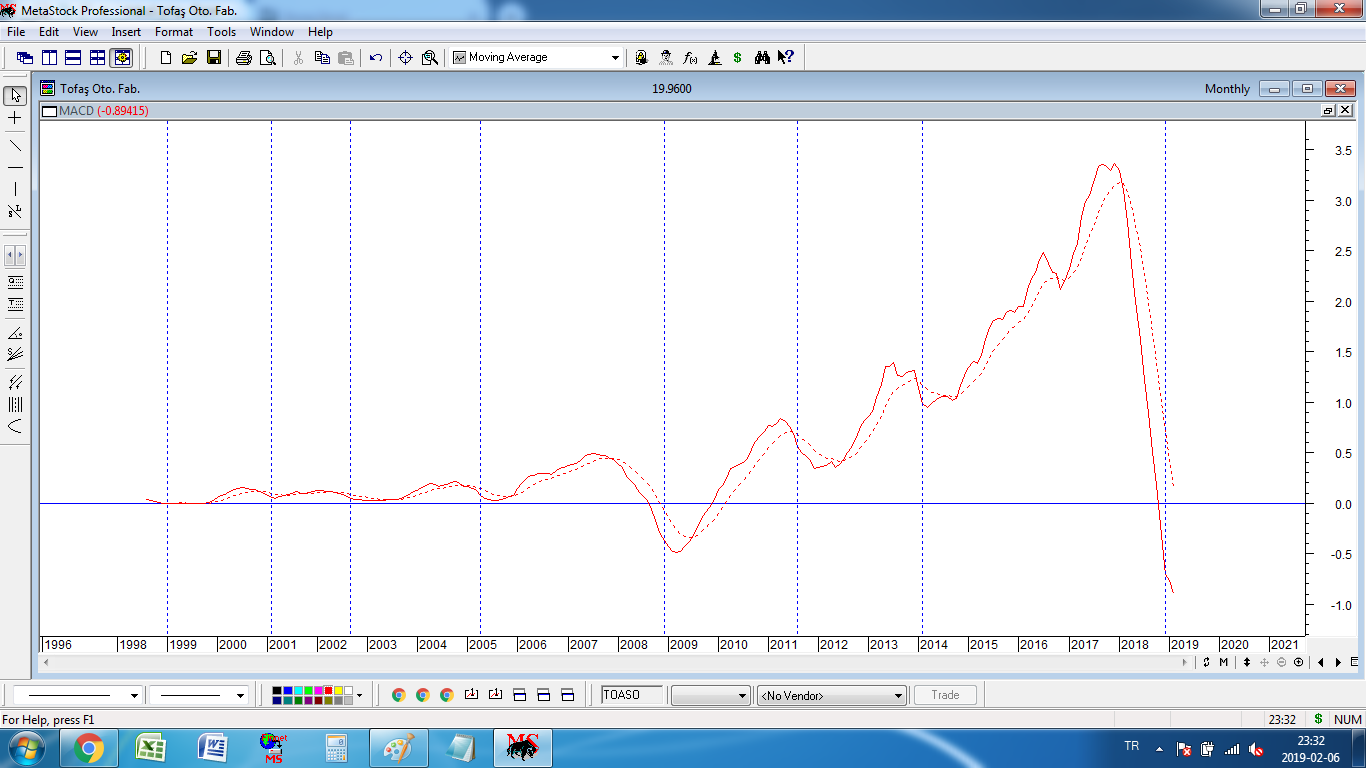The width and height of the screenshot is (1366, 768).
Task: Open the second line weight dropdown
Action: (240, 695)
